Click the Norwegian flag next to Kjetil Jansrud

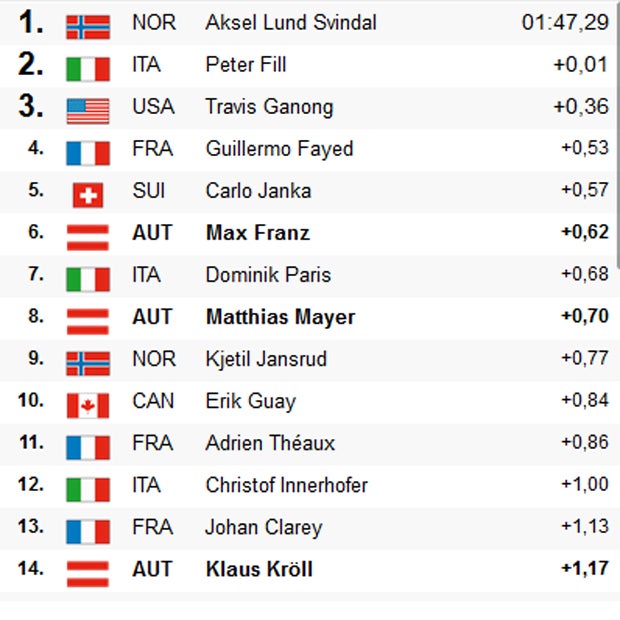[88, 362]
